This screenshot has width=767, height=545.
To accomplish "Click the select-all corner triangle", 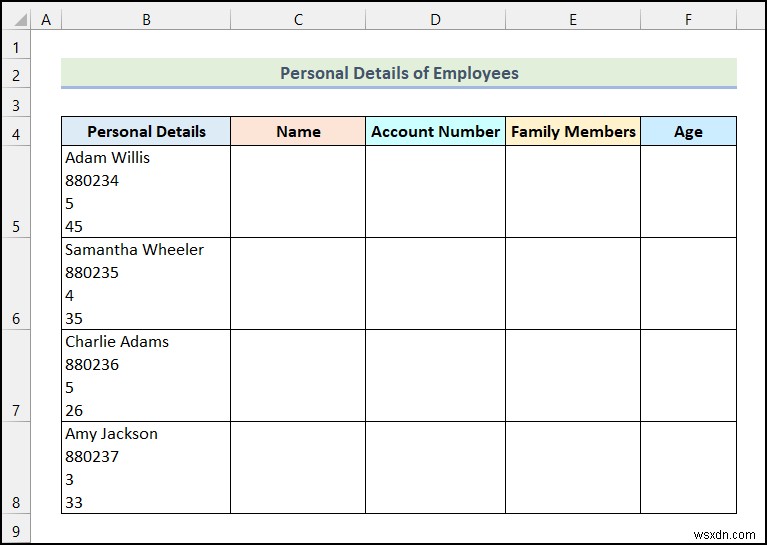I will (20, 20).
